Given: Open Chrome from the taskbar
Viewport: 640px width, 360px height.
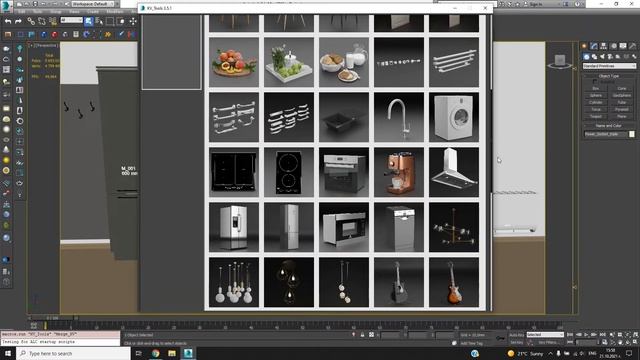Looking at the screenshot, I should coord(156,353).
